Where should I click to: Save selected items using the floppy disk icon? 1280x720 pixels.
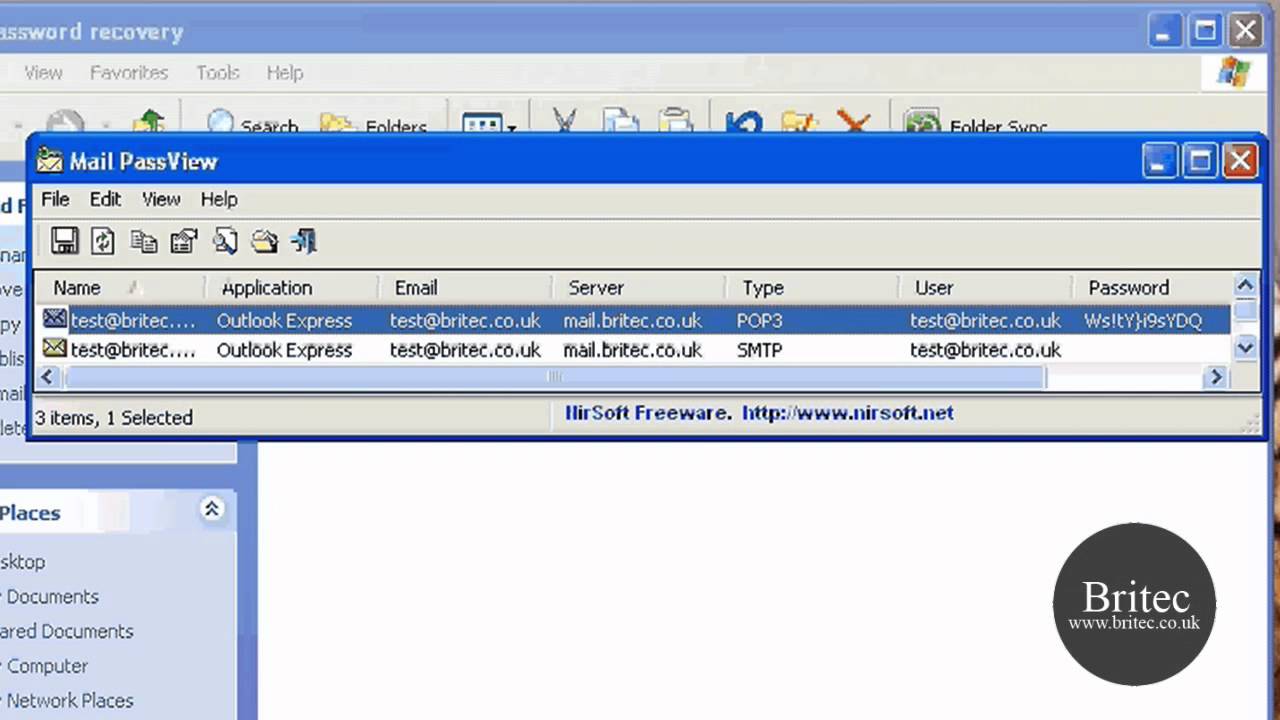pos(65,241)
